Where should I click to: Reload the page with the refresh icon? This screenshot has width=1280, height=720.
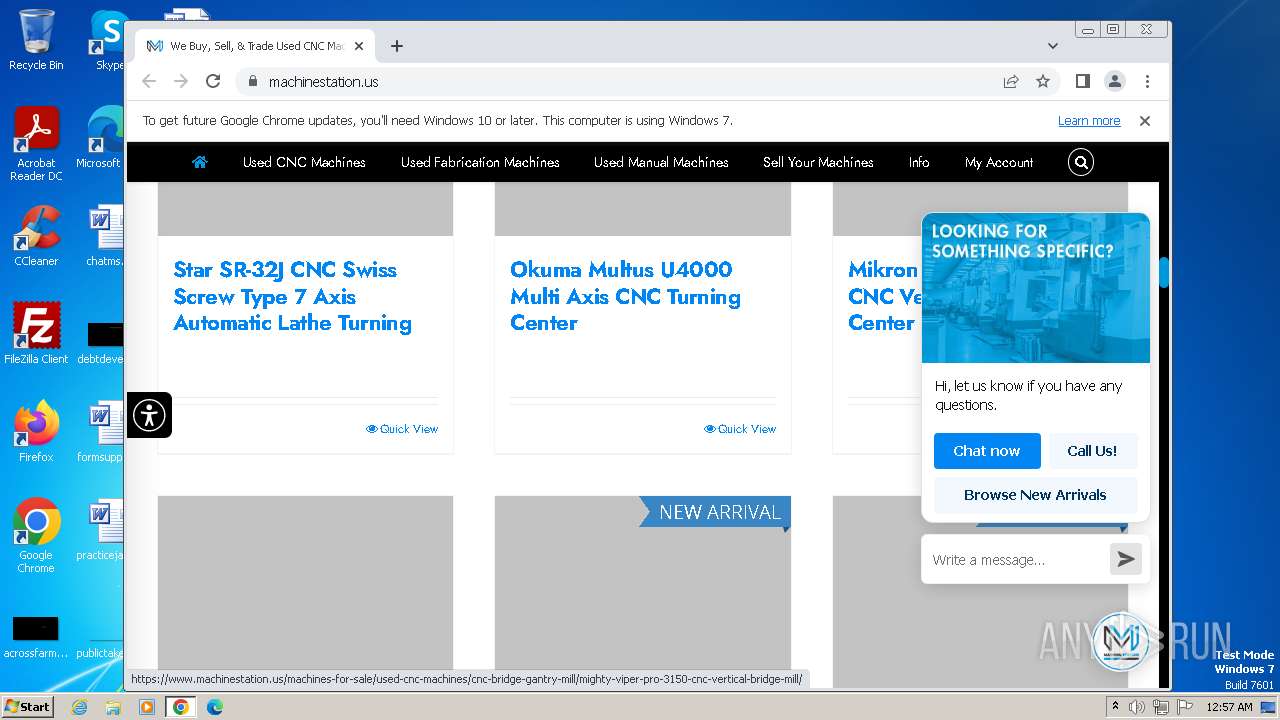coord(213,81)
